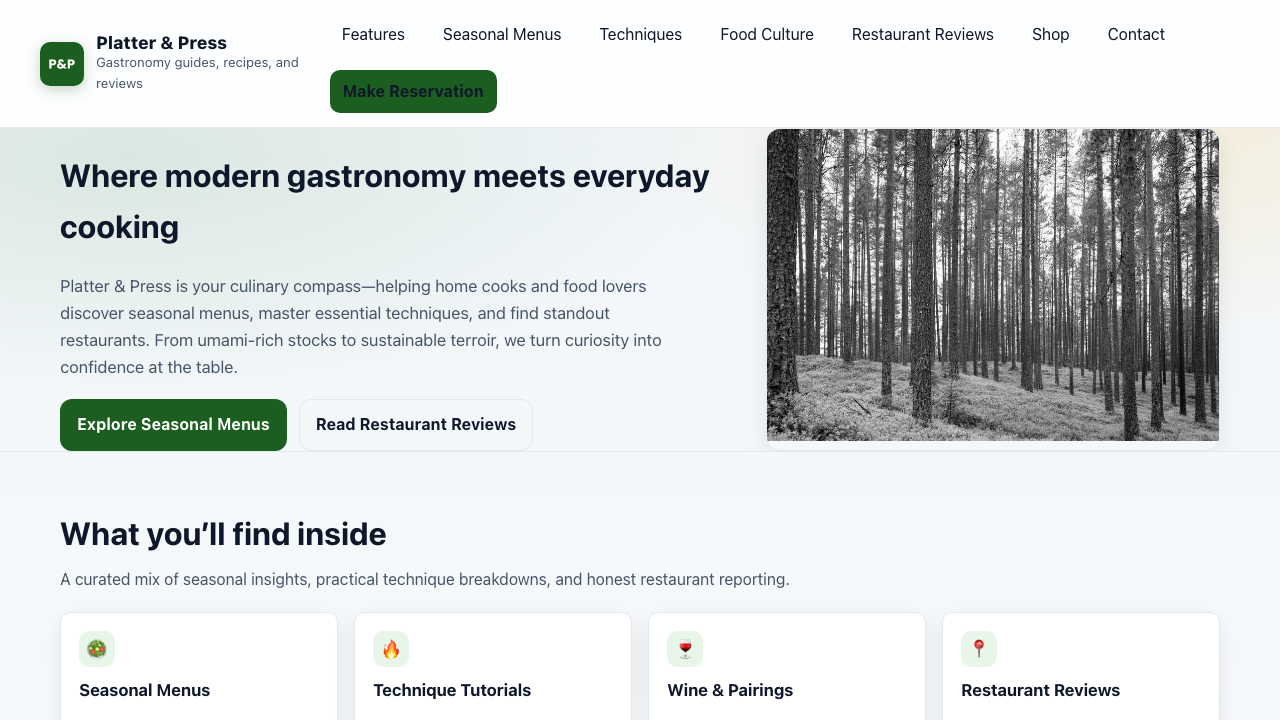The height and width of the screenshot is (720, 1280).
Task: Click the pin icon on Restaurant Reviews card
Action: (x=979, y=649)
